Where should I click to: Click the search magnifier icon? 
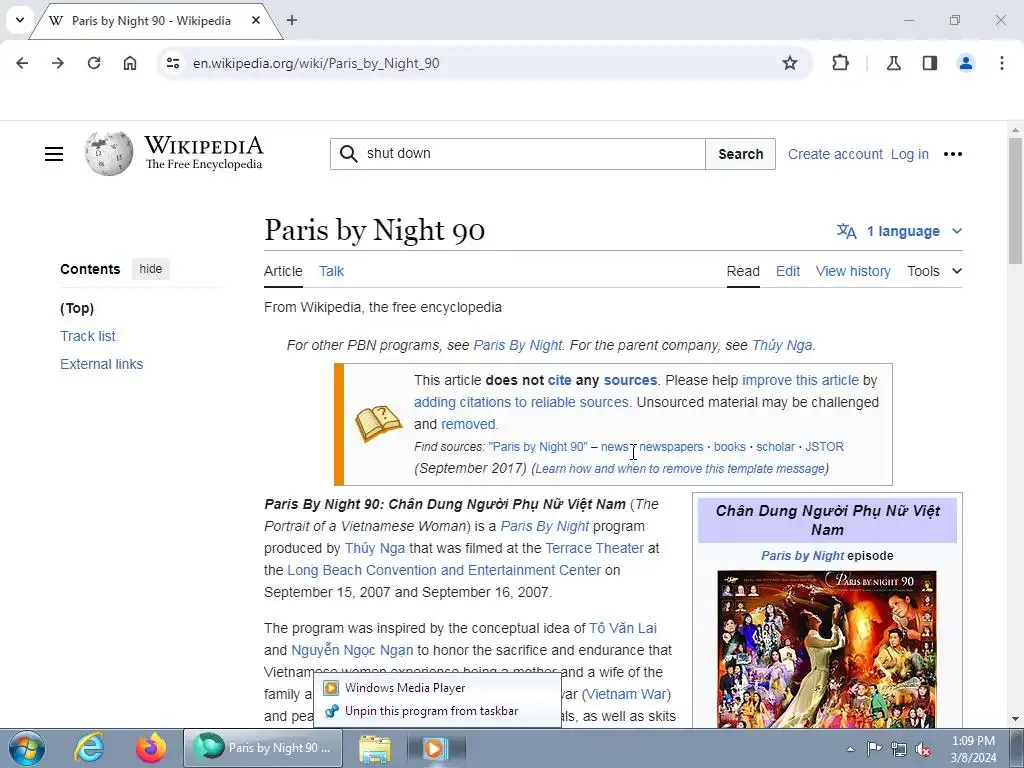tap(349, 154)
